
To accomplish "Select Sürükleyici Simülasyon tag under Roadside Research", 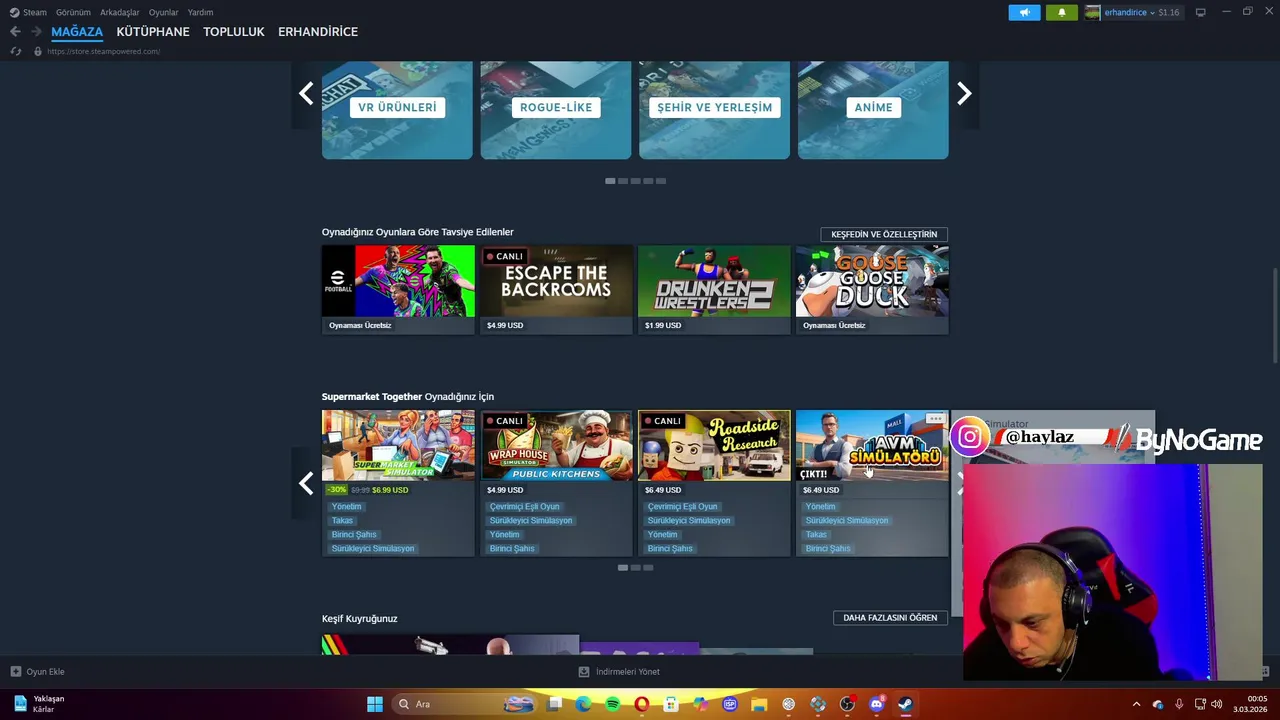I will tap(689, 521).
